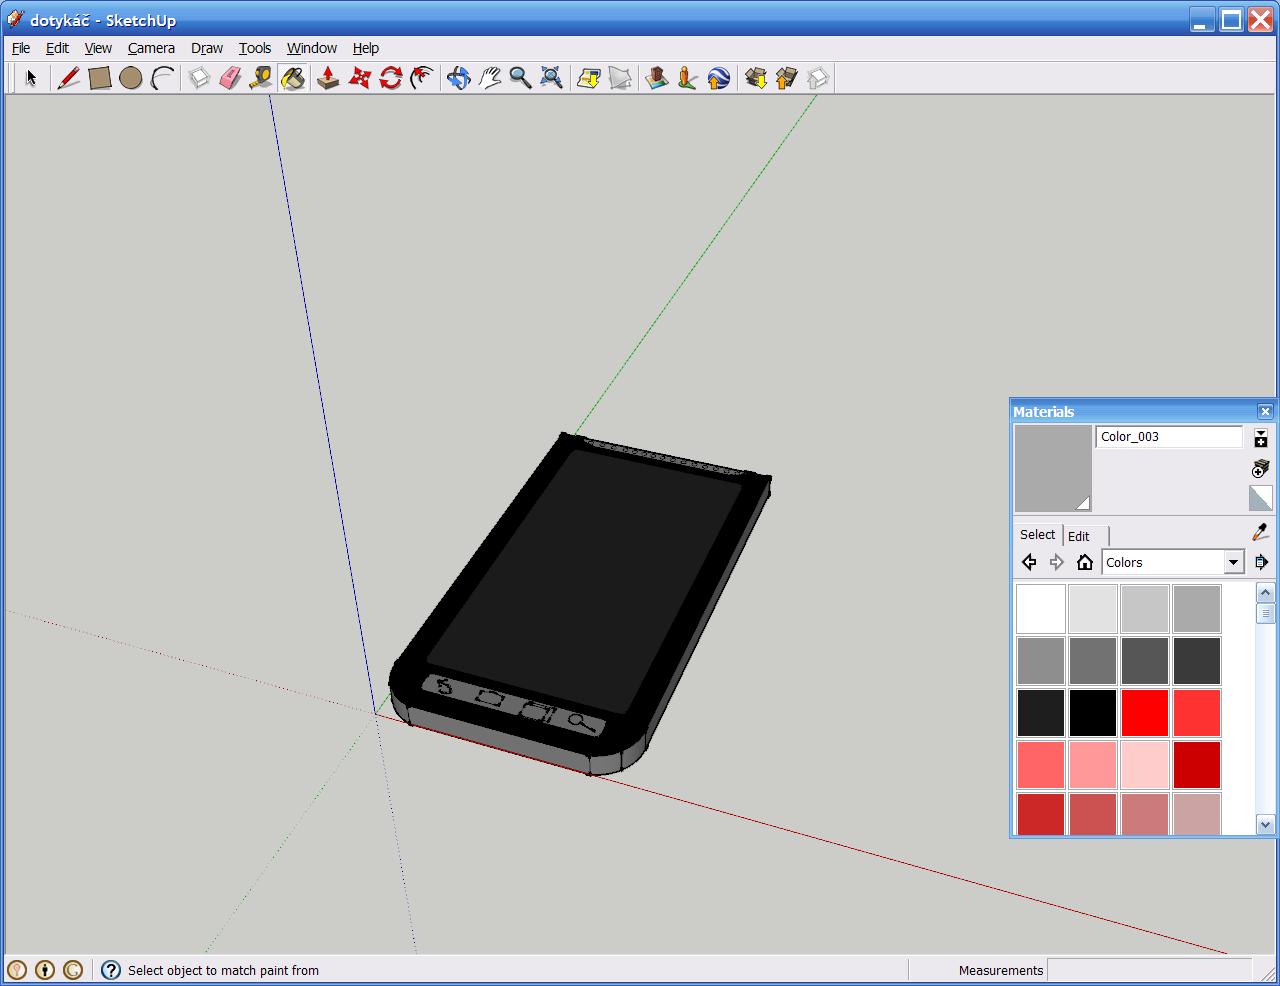The image size is (1280, 986).
Task: Click the Color_003 material name field
Action: coord(1168,437)
